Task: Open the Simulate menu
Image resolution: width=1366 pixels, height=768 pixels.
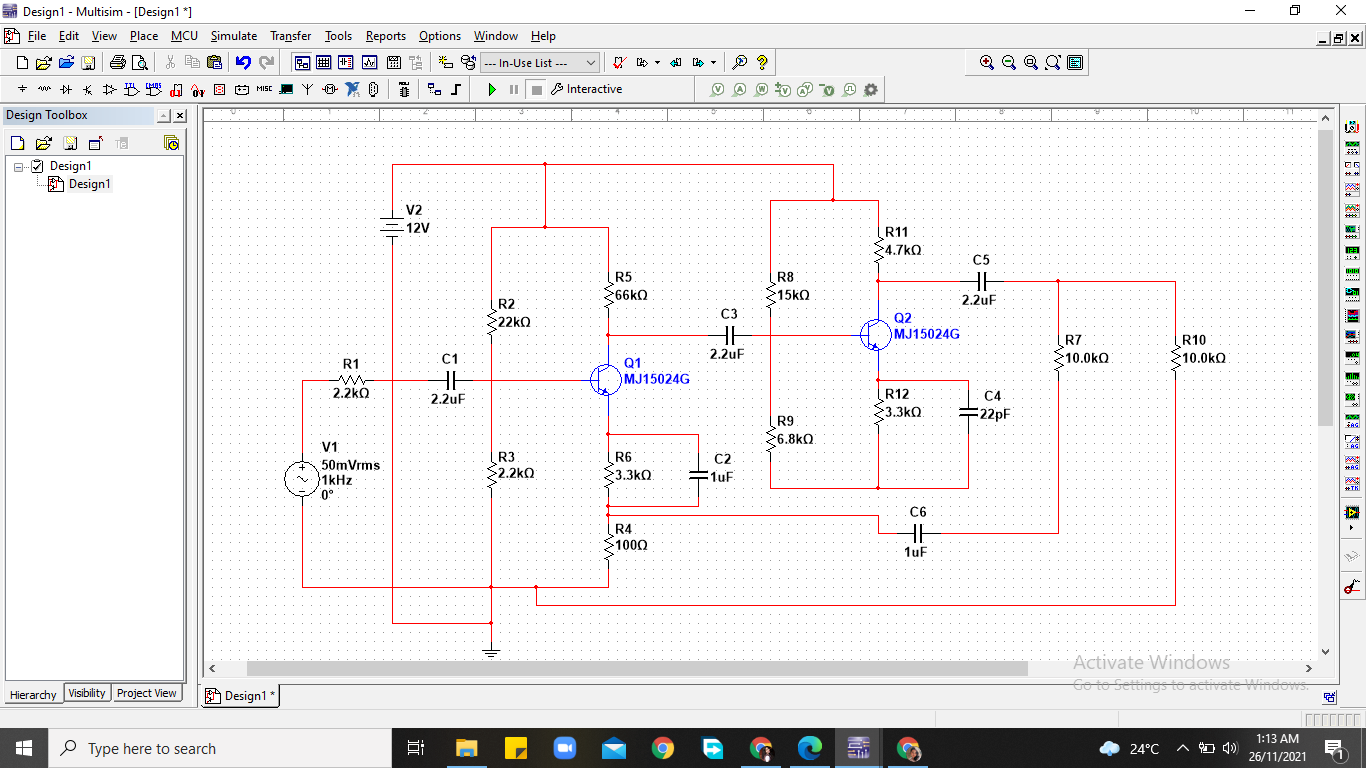Action: pos(233,36)
